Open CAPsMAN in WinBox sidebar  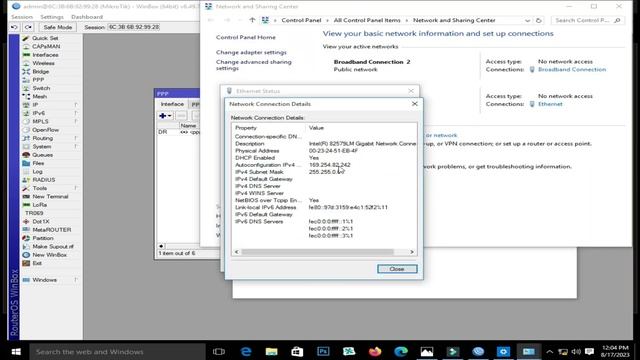pos(46,47)
